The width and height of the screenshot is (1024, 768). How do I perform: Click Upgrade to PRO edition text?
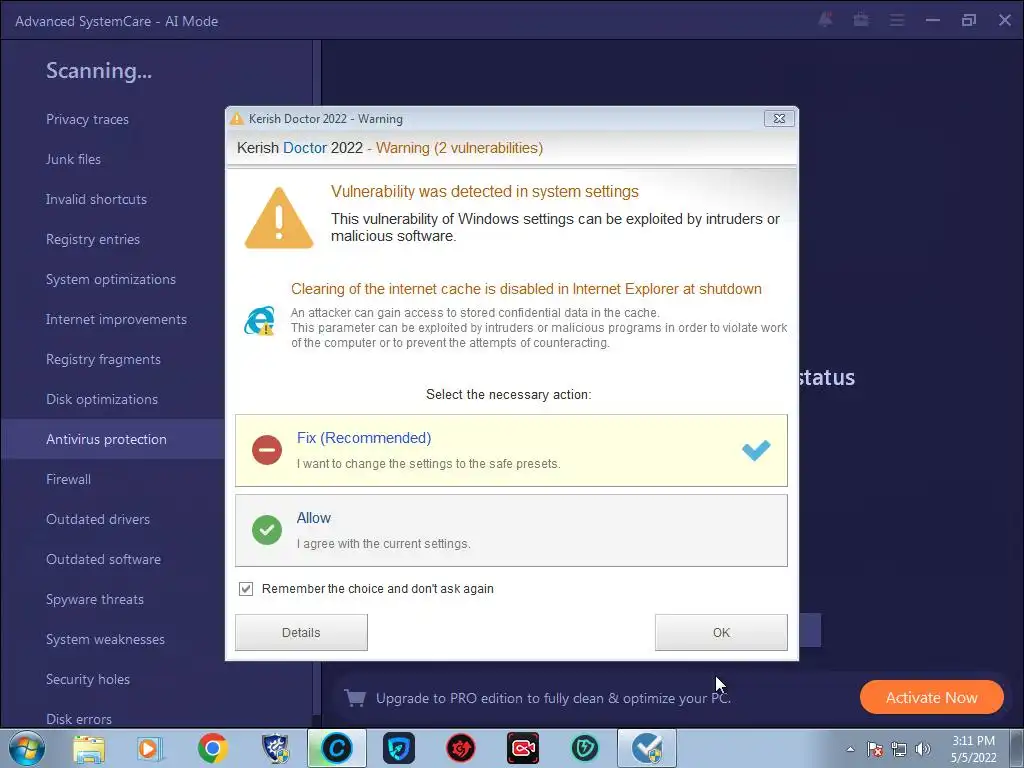click(553, 698)
